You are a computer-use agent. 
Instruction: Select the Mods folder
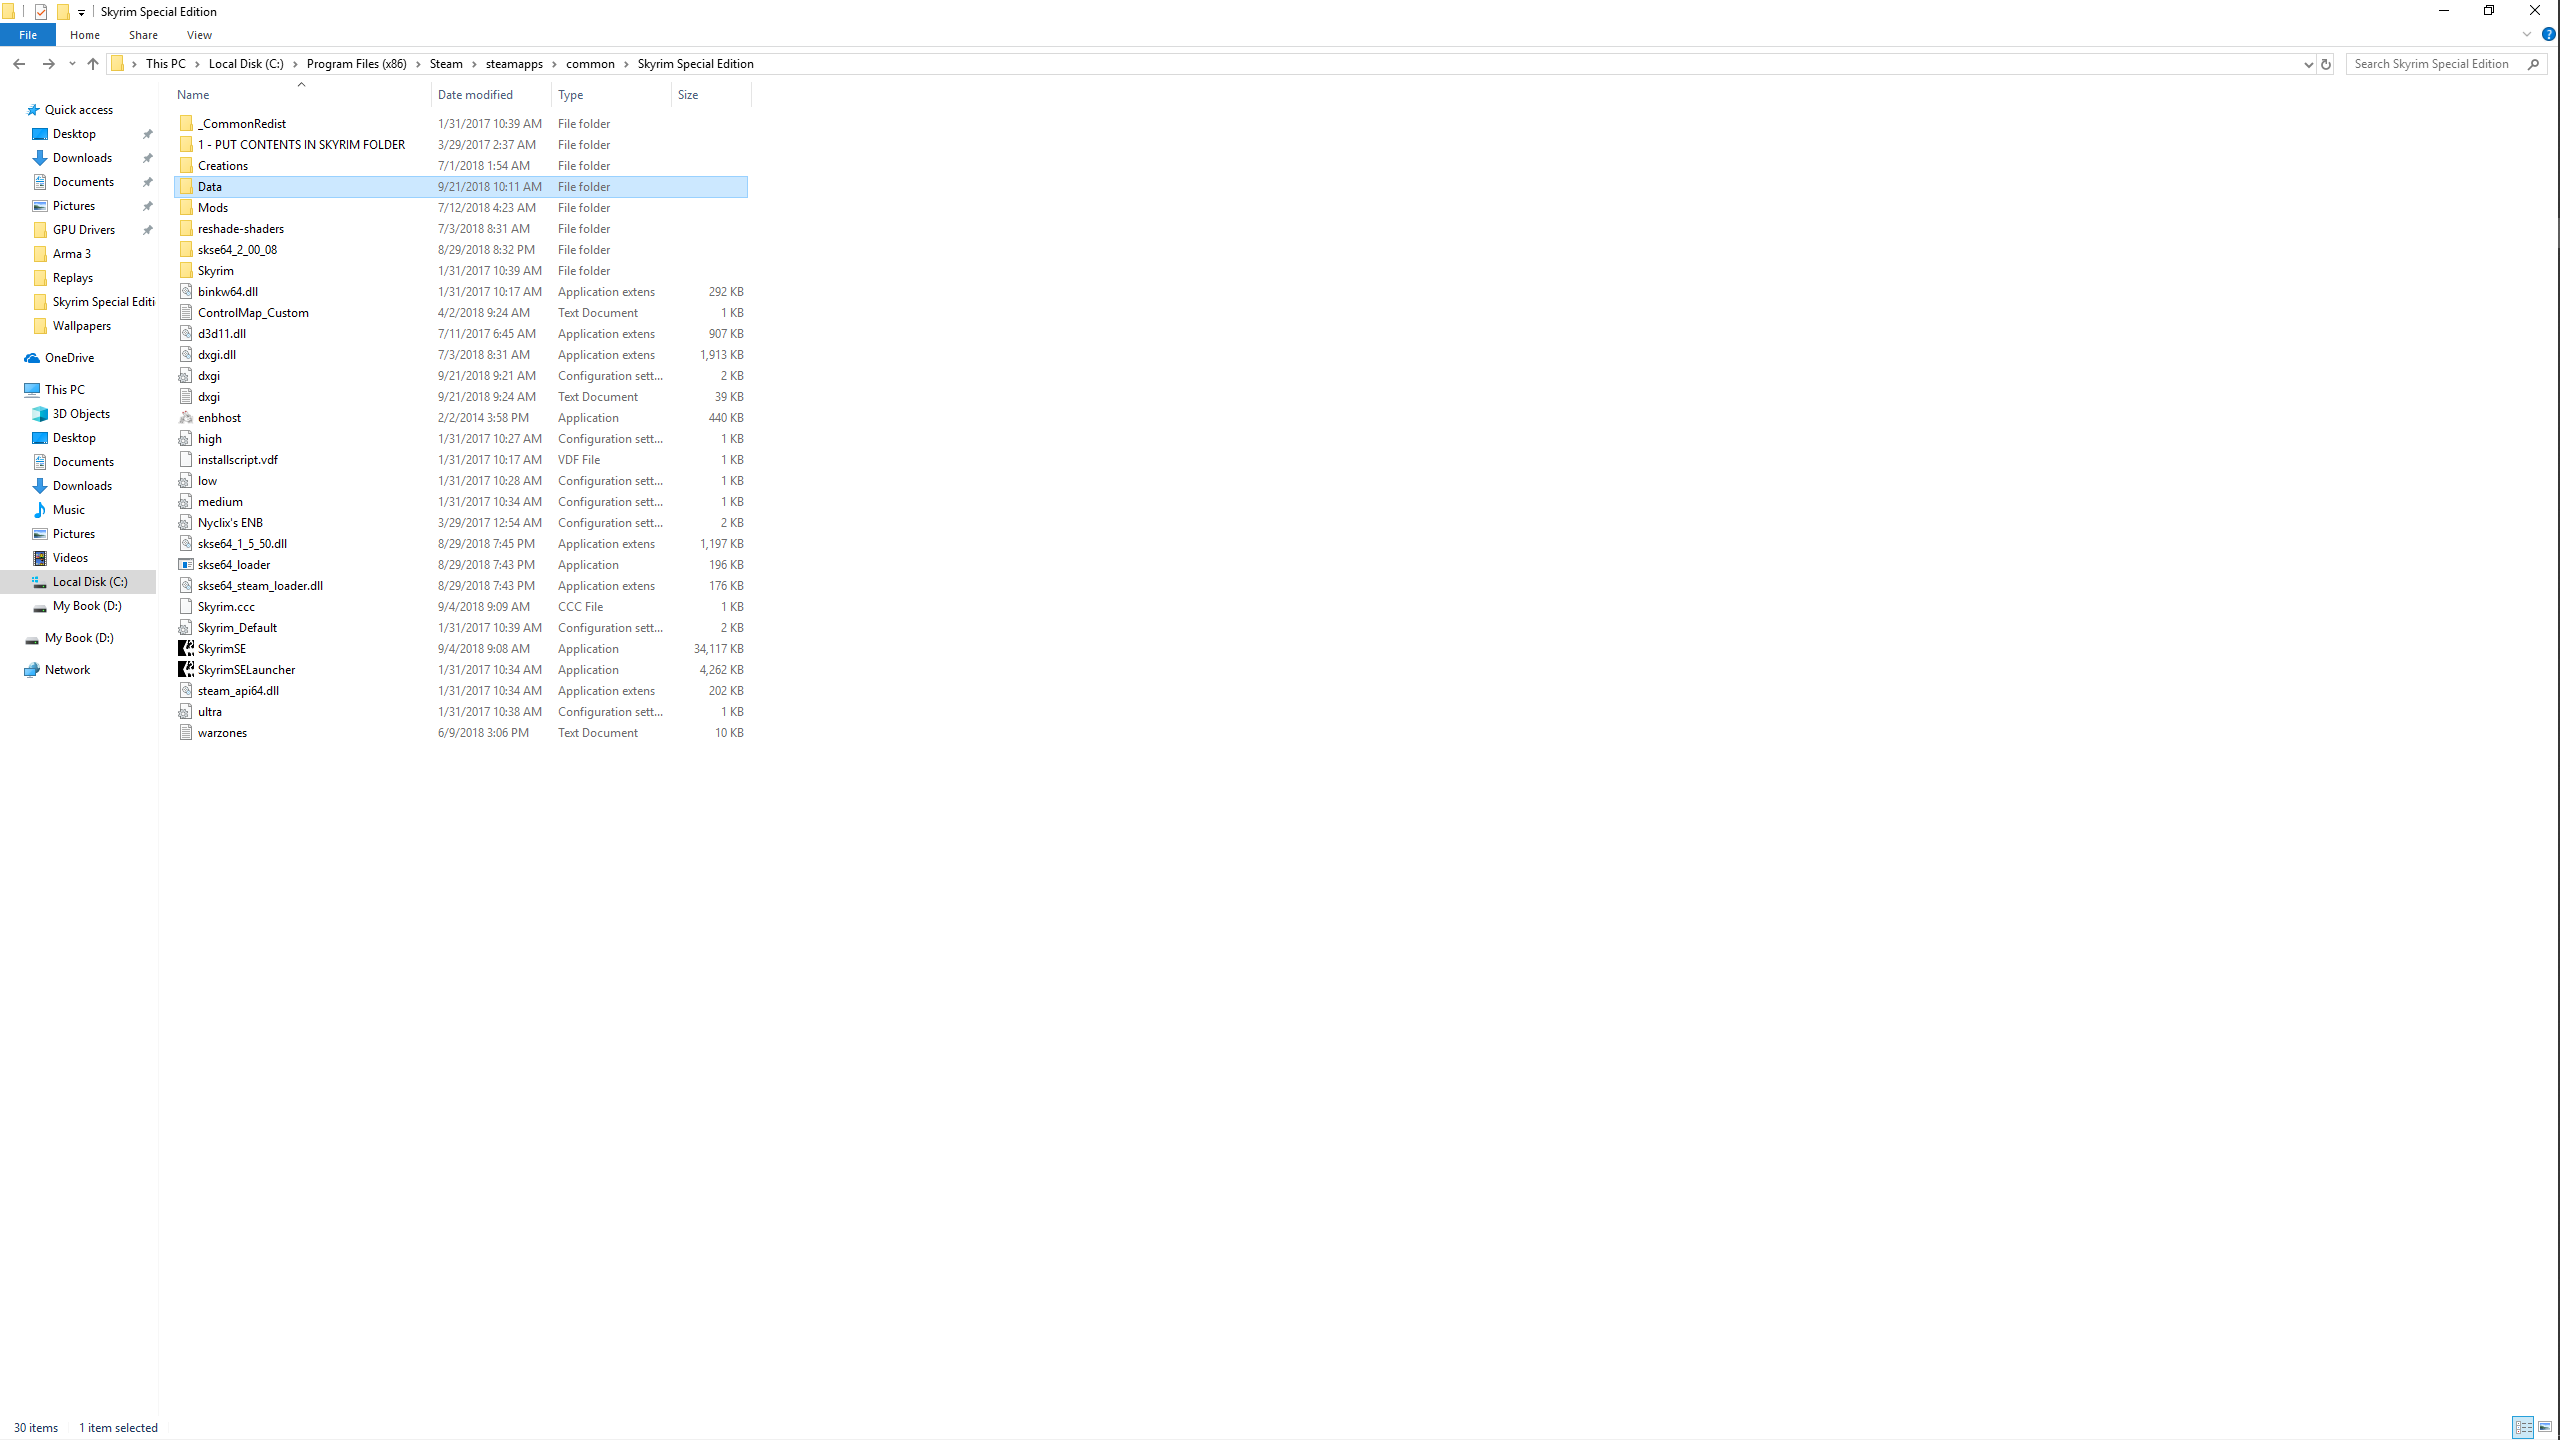pos(213,208)
